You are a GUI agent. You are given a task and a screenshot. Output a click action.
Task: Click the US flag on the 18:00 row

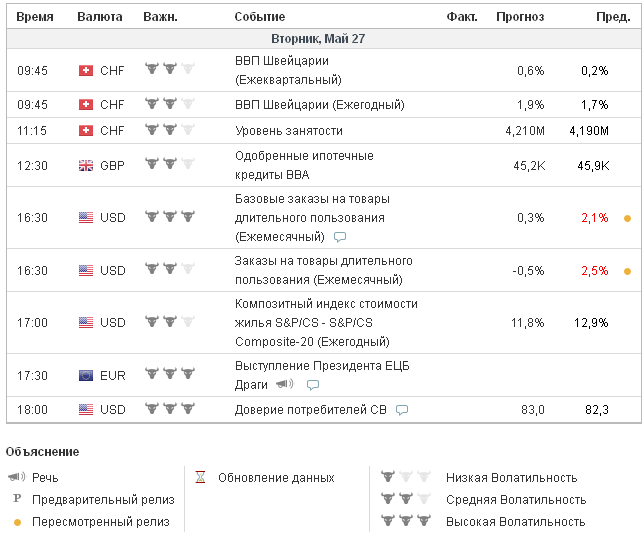tap(85, 410)
